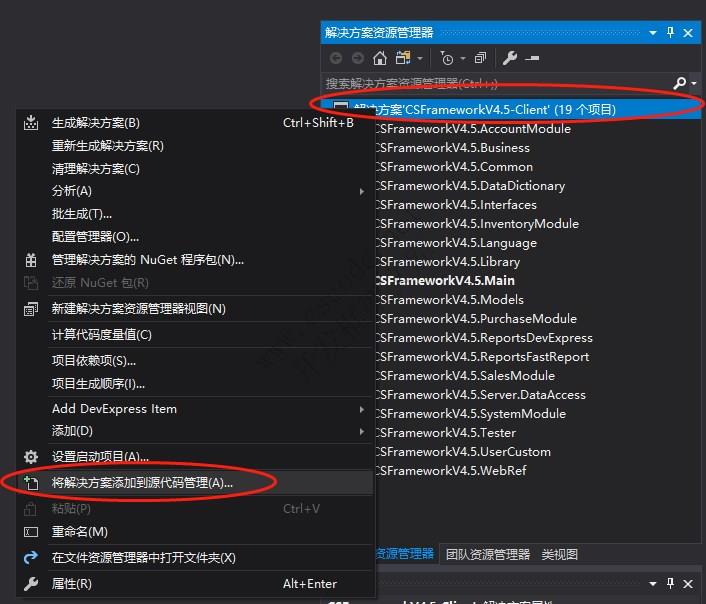The image size is (706, 604).
Task: Click the Collapse All icon in toolbar
Action: coord(481,58)
